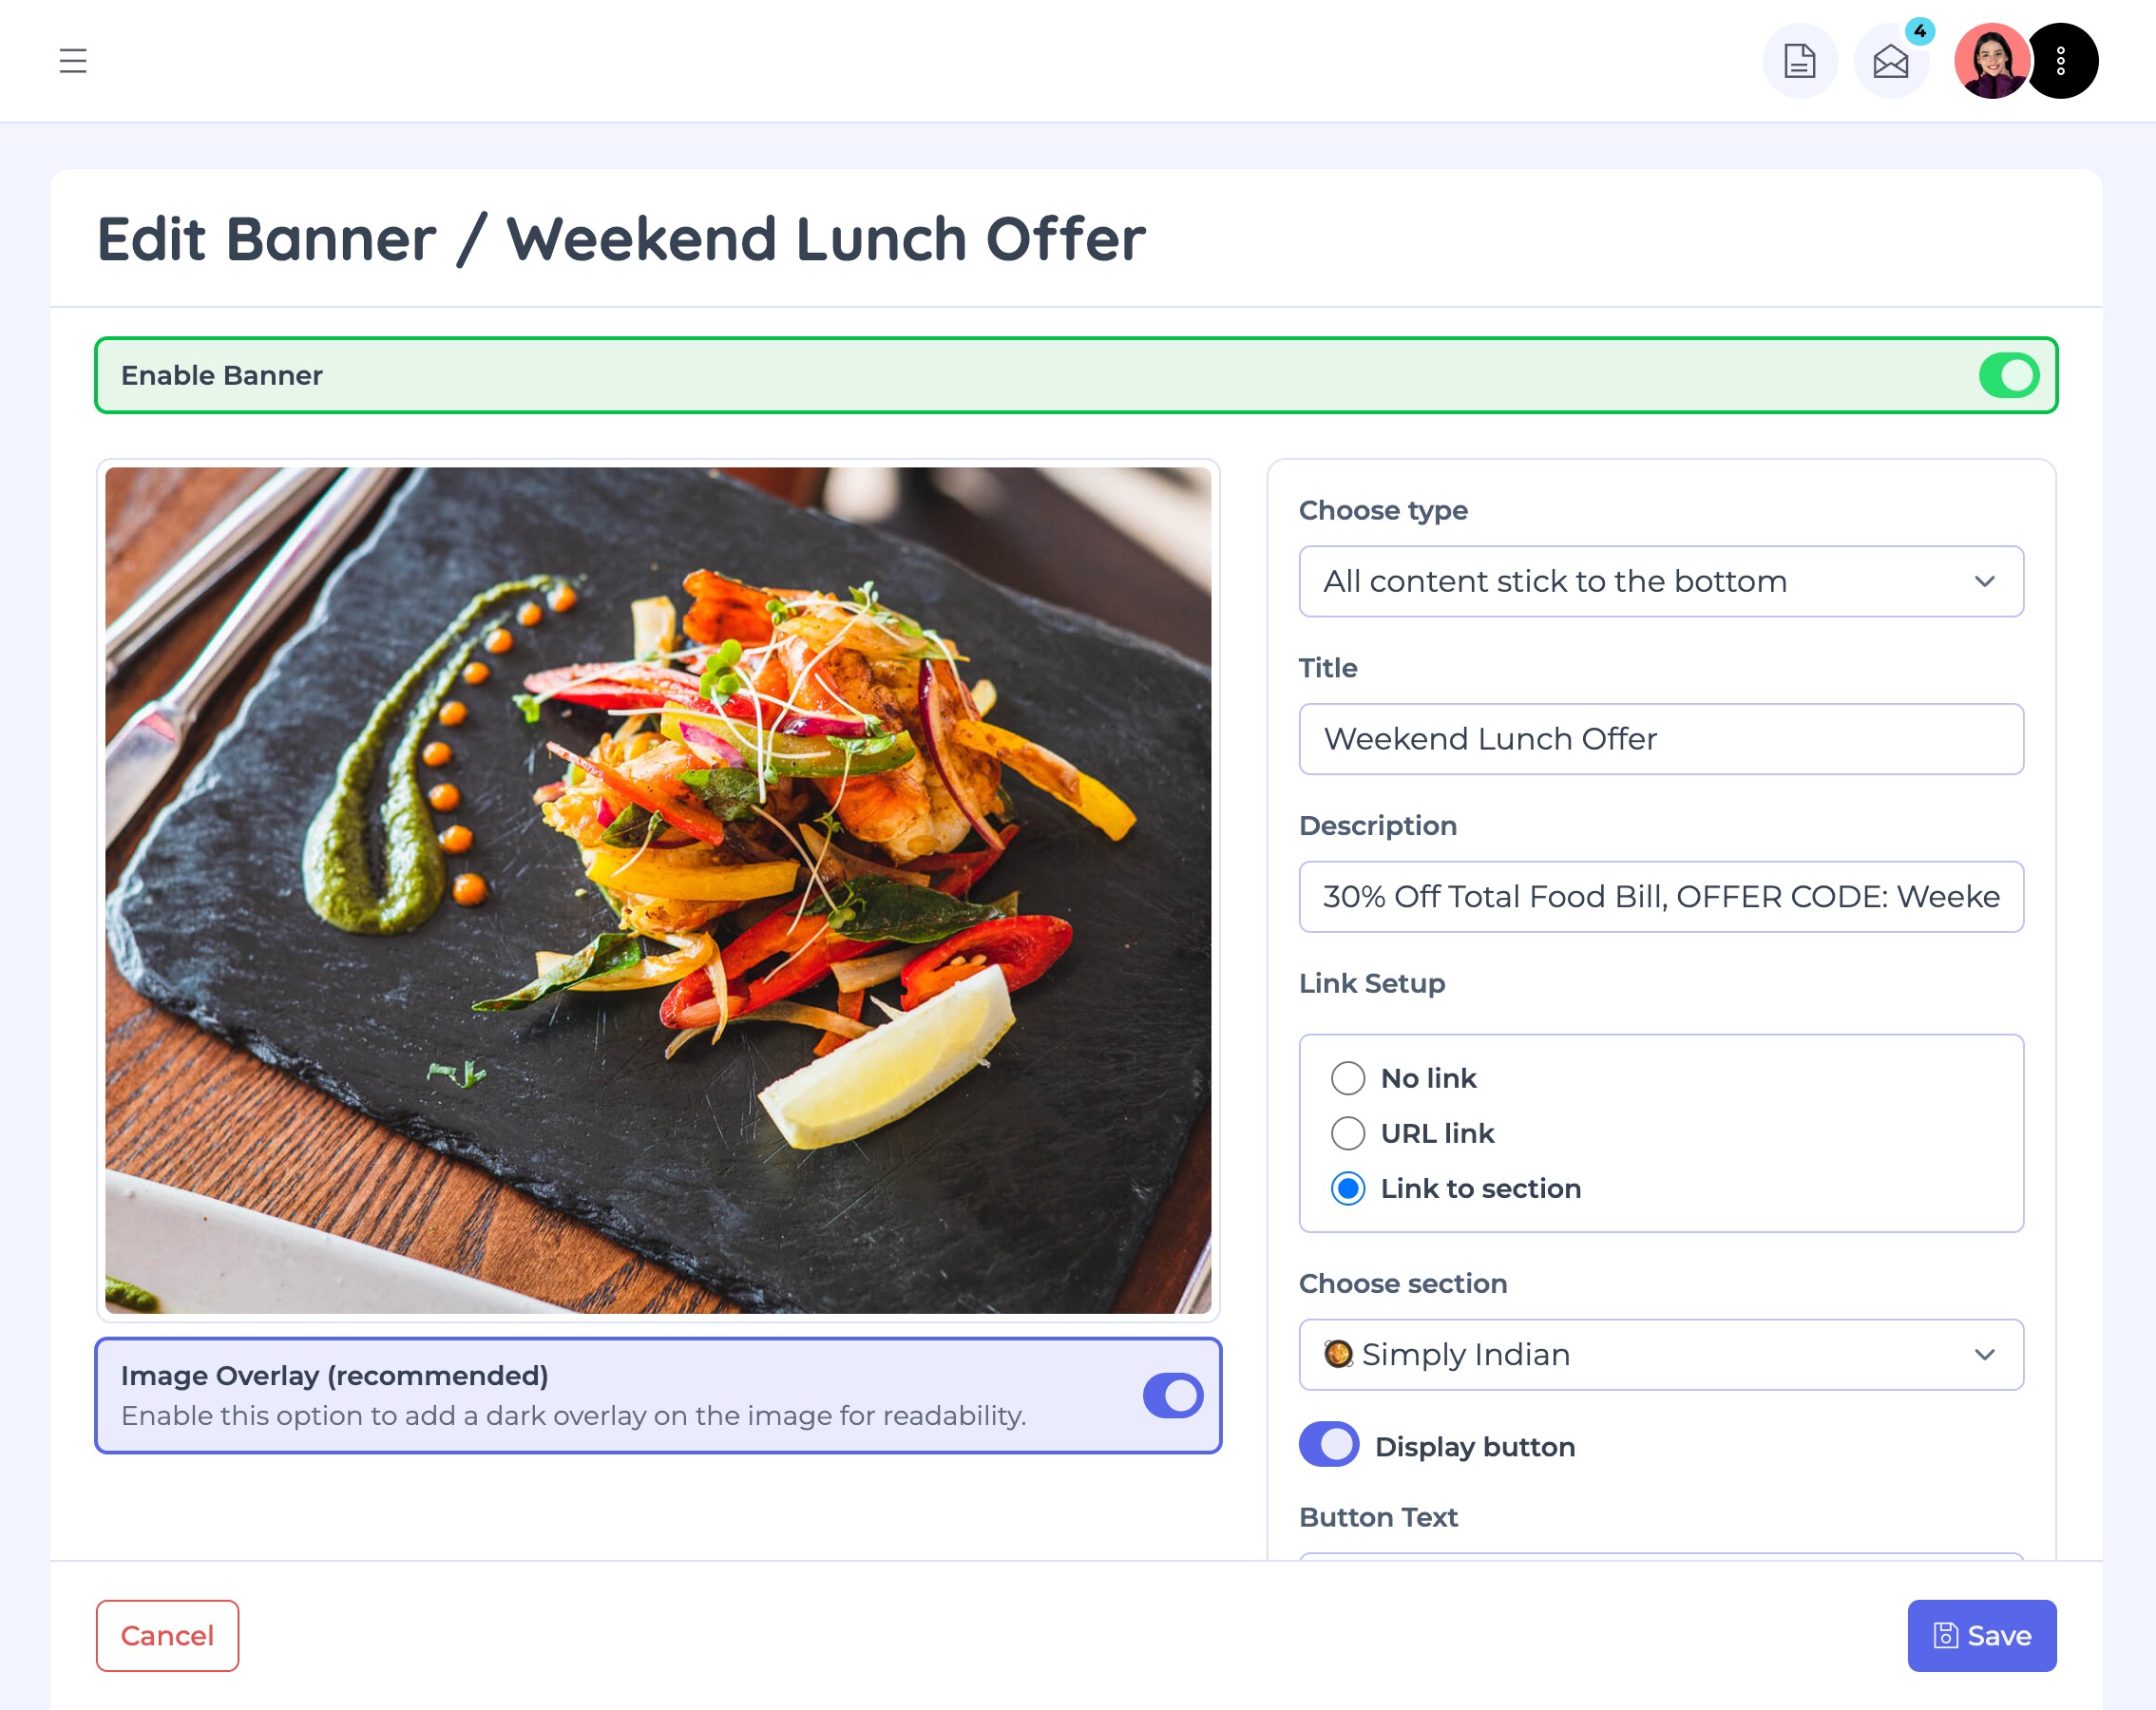2156x1710 pixels.
Task: Open the three-dot options menu
Action: [x=2060, y=61]
